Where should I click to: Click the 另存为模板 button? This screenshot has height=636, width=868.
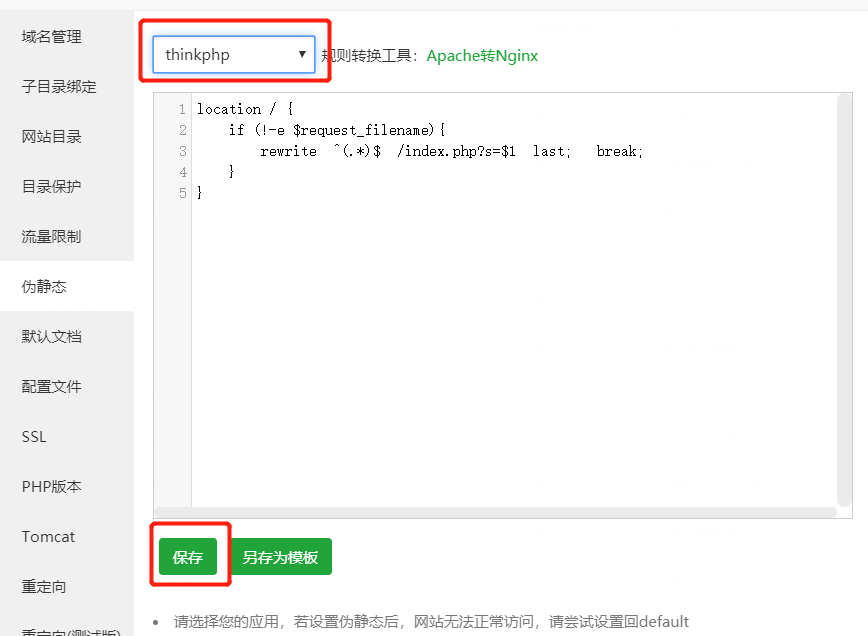[281, 557]
